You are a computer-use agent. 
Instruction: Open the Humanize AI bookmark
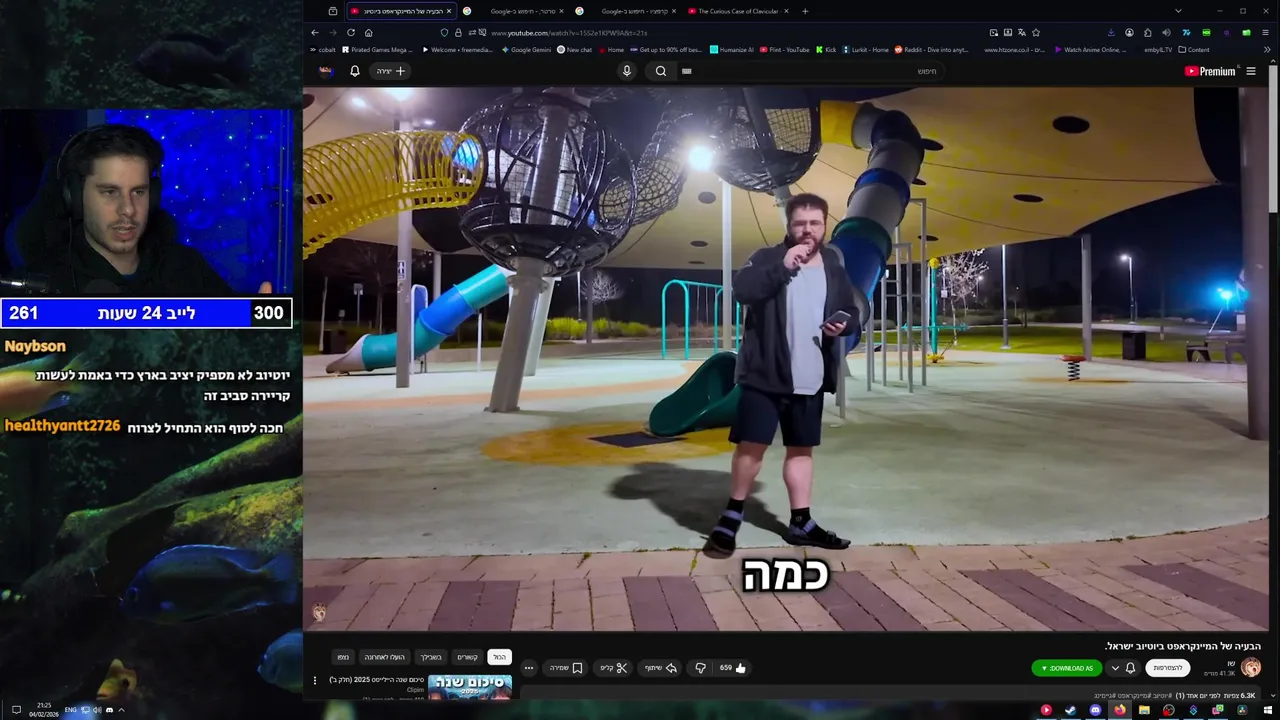click(732, 49)
